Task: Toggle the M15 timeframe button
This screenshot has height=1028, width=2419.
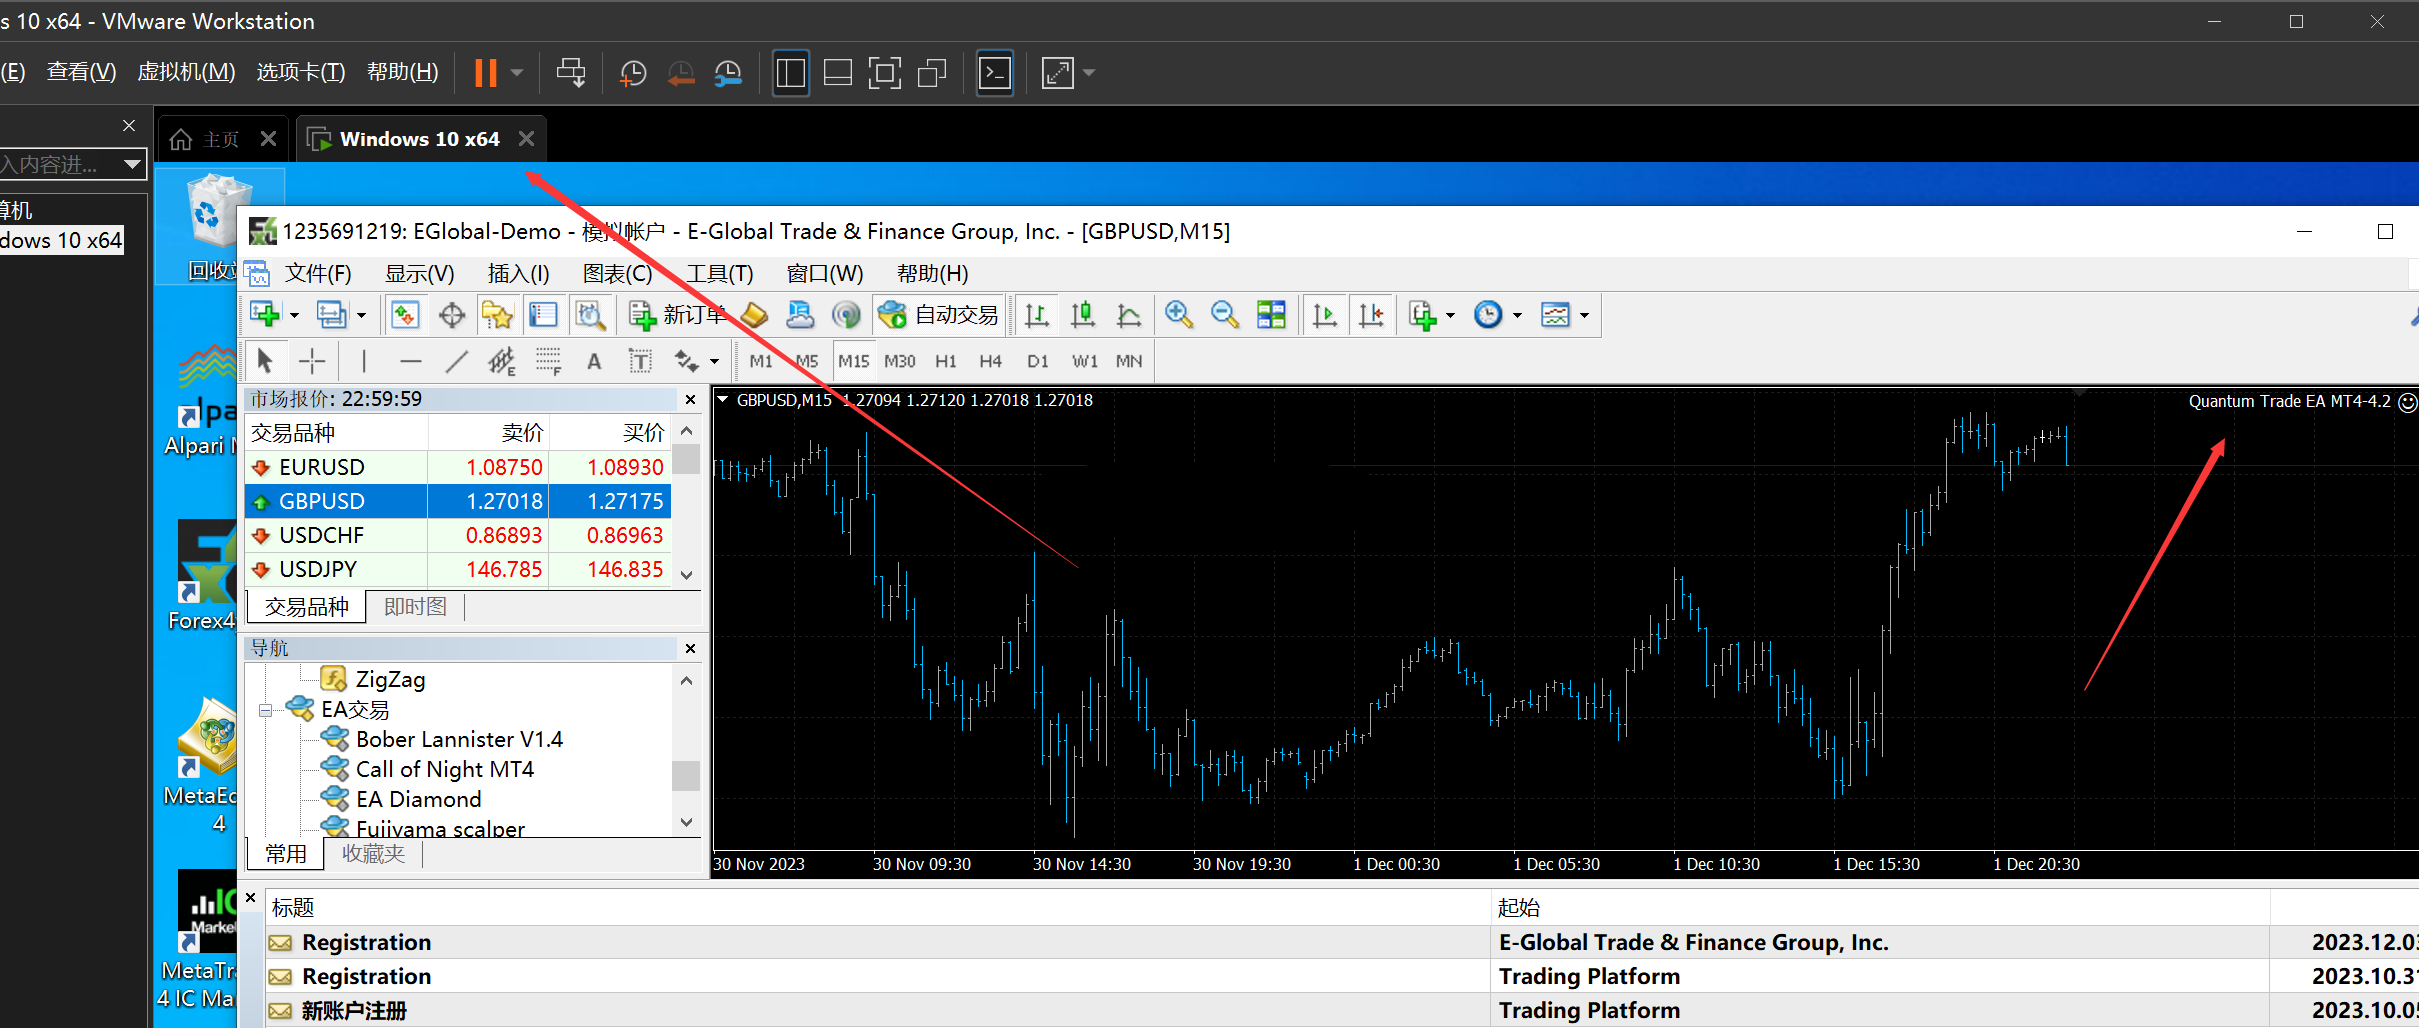Action: [x=853, y=361]
